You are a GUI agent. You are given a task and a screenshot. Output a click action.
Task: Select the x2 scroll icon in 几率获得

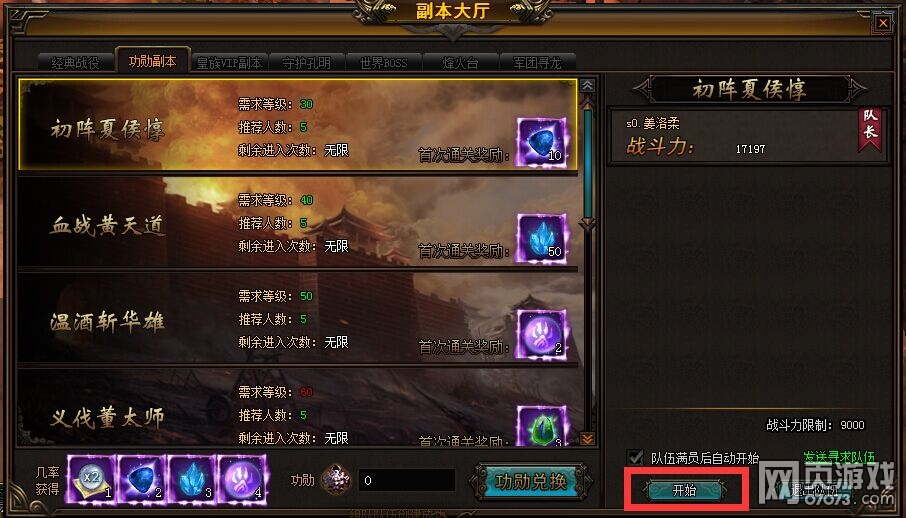[x=91, y=479]
